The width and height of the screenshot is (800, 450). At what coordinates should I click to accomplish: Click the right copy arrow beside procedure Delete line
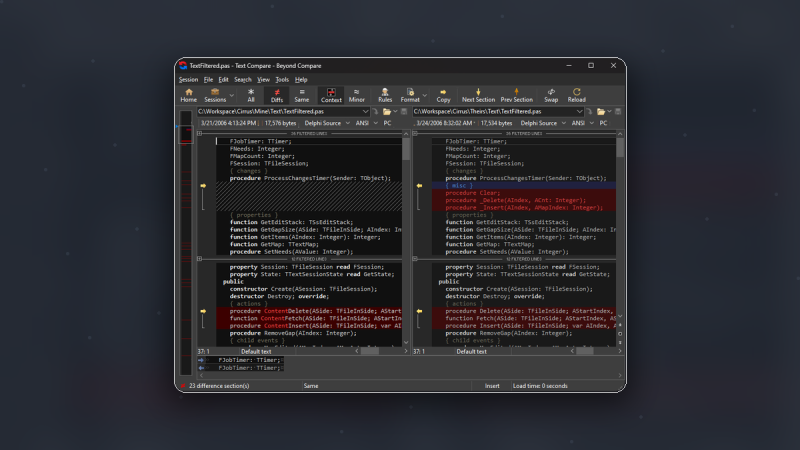(419, 311)
